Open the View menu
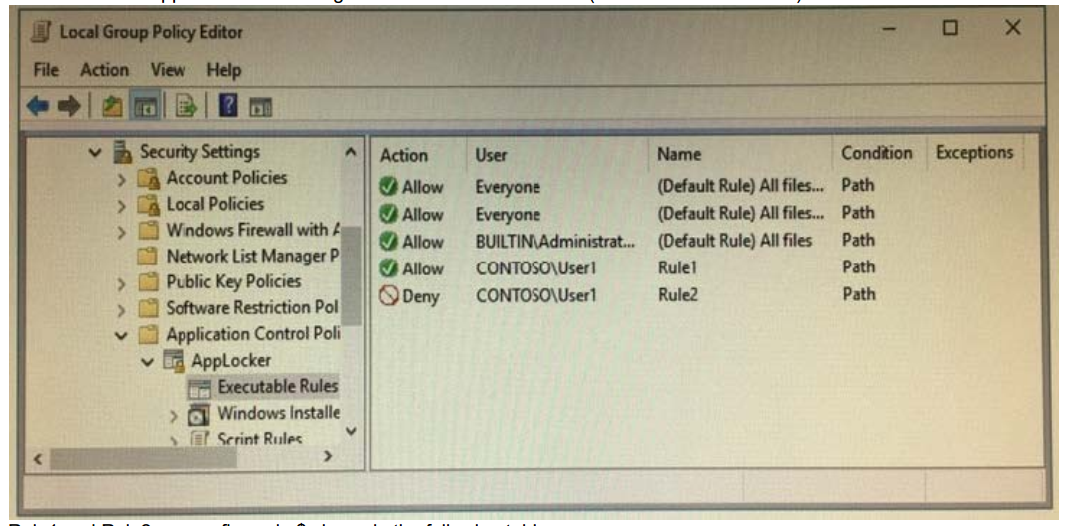 tap(168, 69)
